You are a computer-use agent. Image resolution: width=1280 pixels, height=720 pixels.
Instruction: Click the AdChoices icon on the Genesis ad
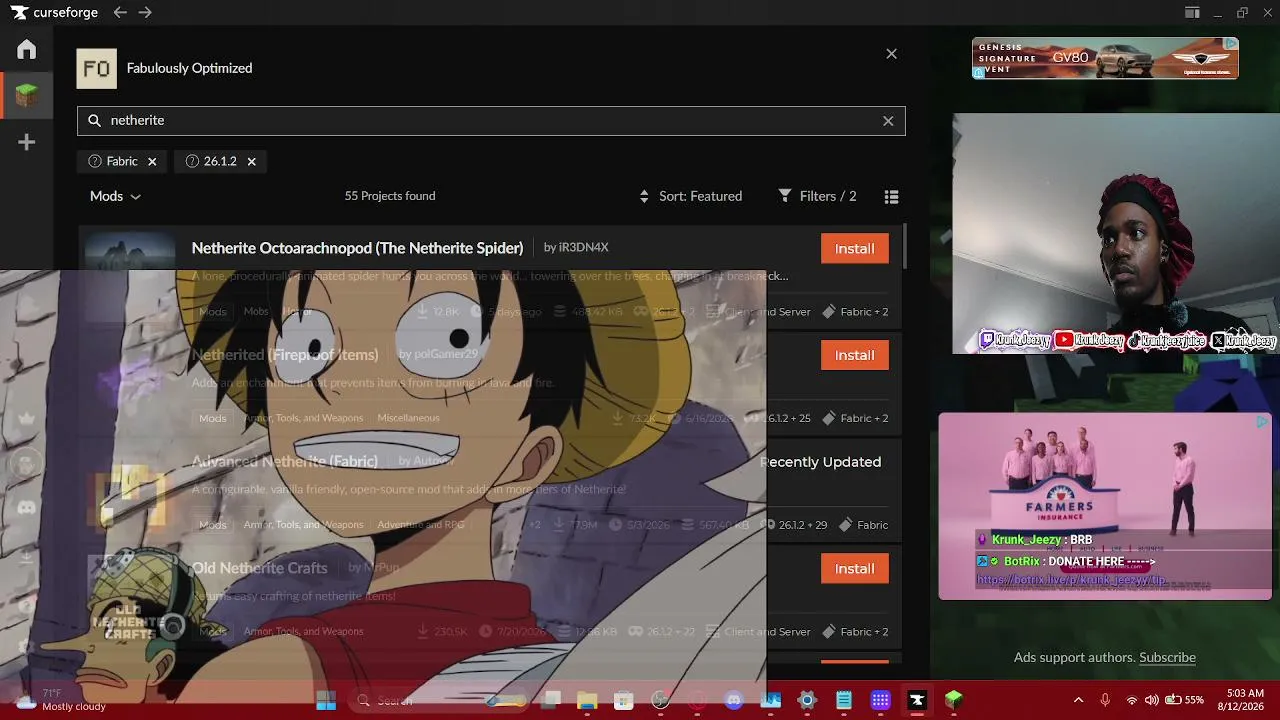[1232, 44]
